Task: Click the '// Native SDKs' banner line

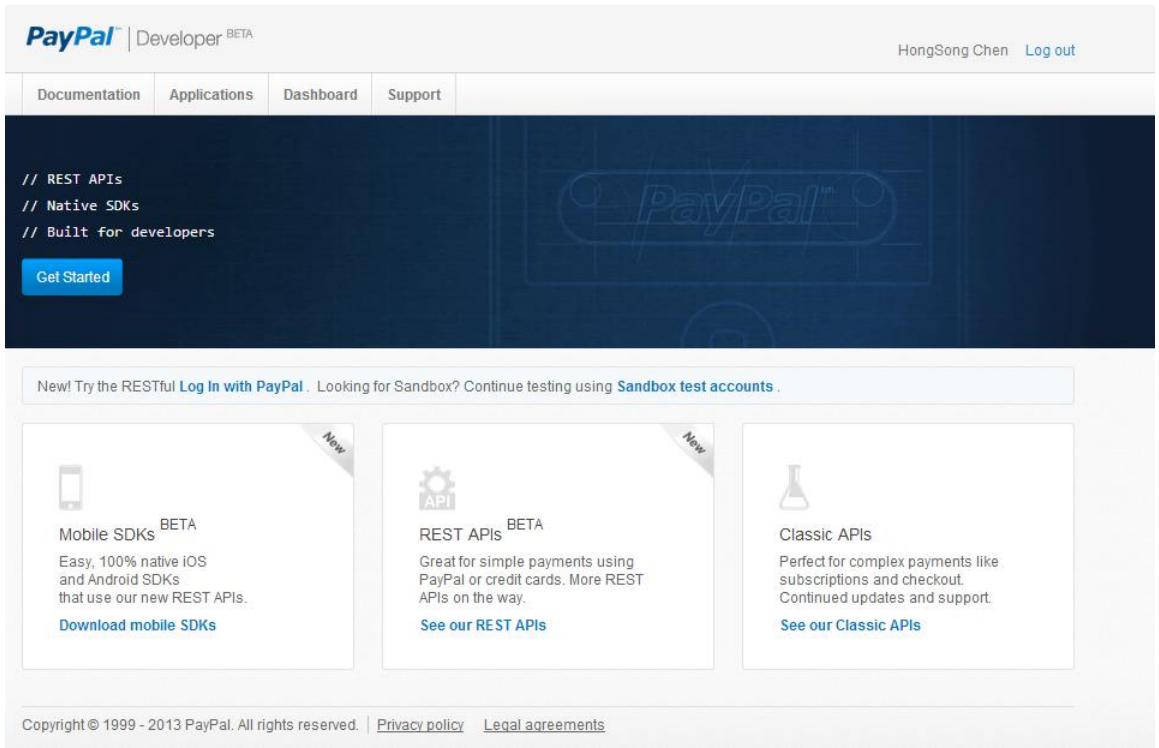Action: 81,205
